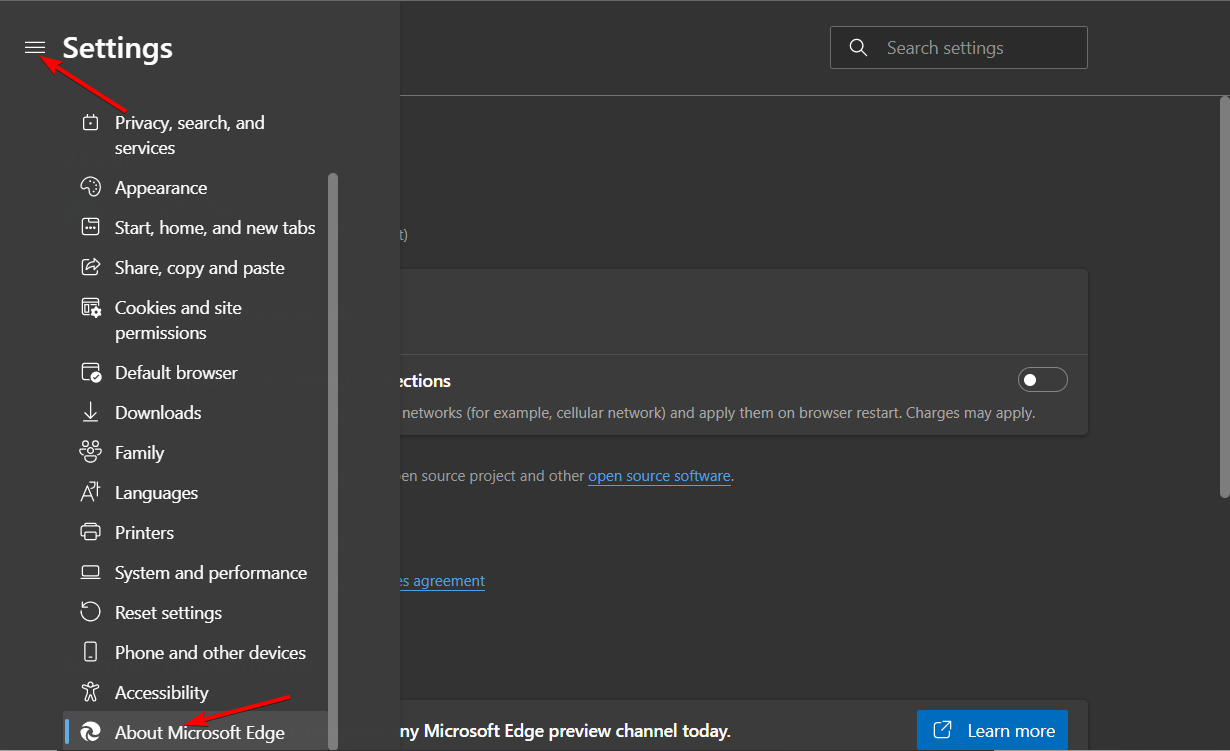Click the Share, copy and paste icon

[x=90, y=268]
